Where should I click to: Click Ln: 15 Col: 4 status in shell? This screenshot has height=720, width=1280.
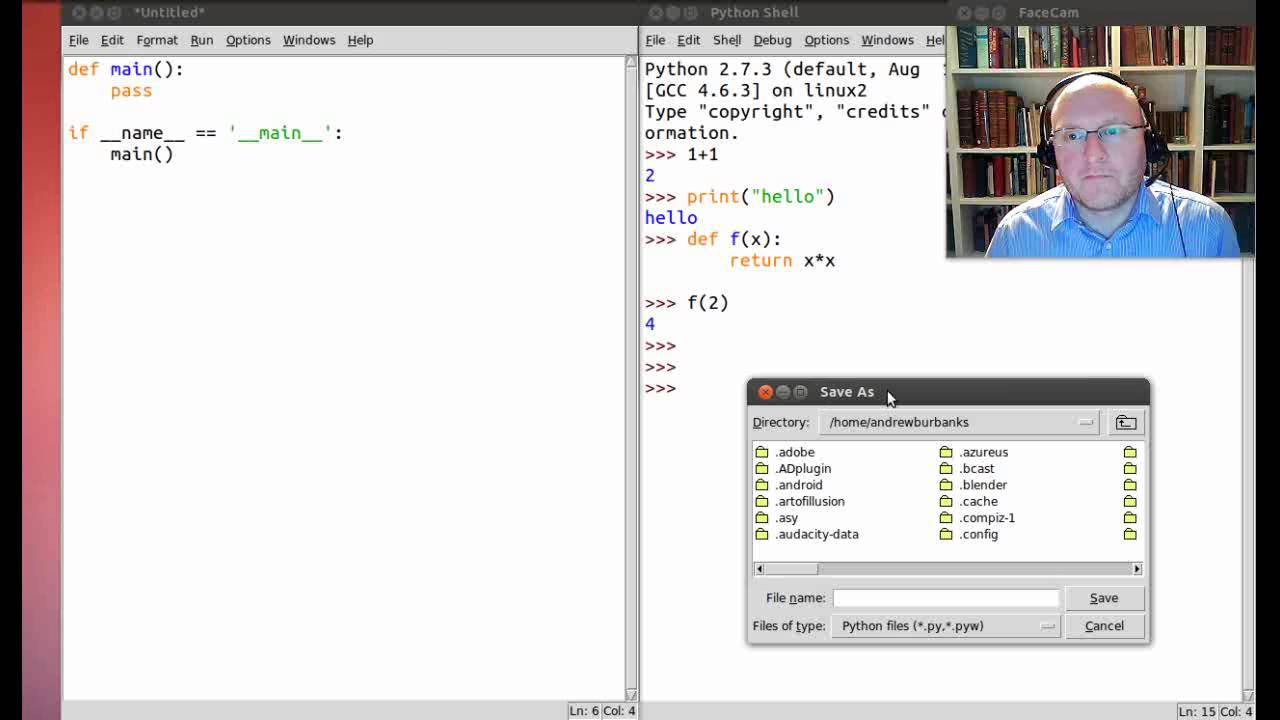click(1215, 711)
